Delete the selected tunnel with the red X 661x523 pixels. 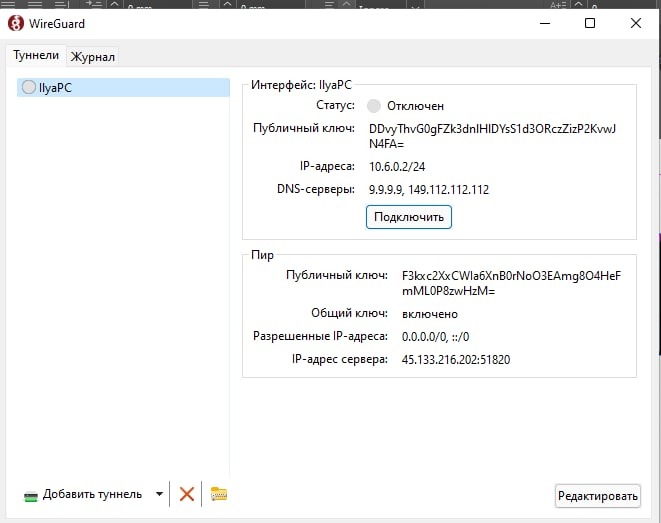click(187, 494)
